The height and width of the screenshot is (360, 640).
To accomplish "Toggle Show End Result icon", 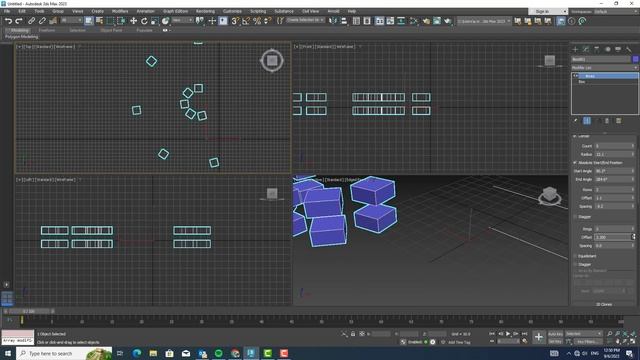I will [x=587, y=121].
